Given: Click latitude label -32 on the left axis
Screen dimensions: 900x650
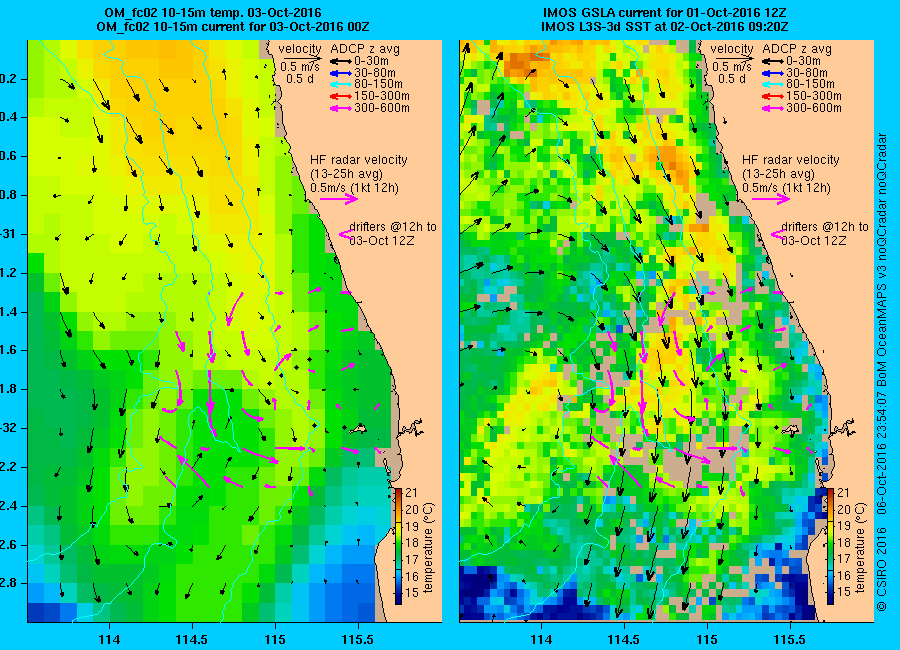Looking at the screenshot, I should [9, 428].
